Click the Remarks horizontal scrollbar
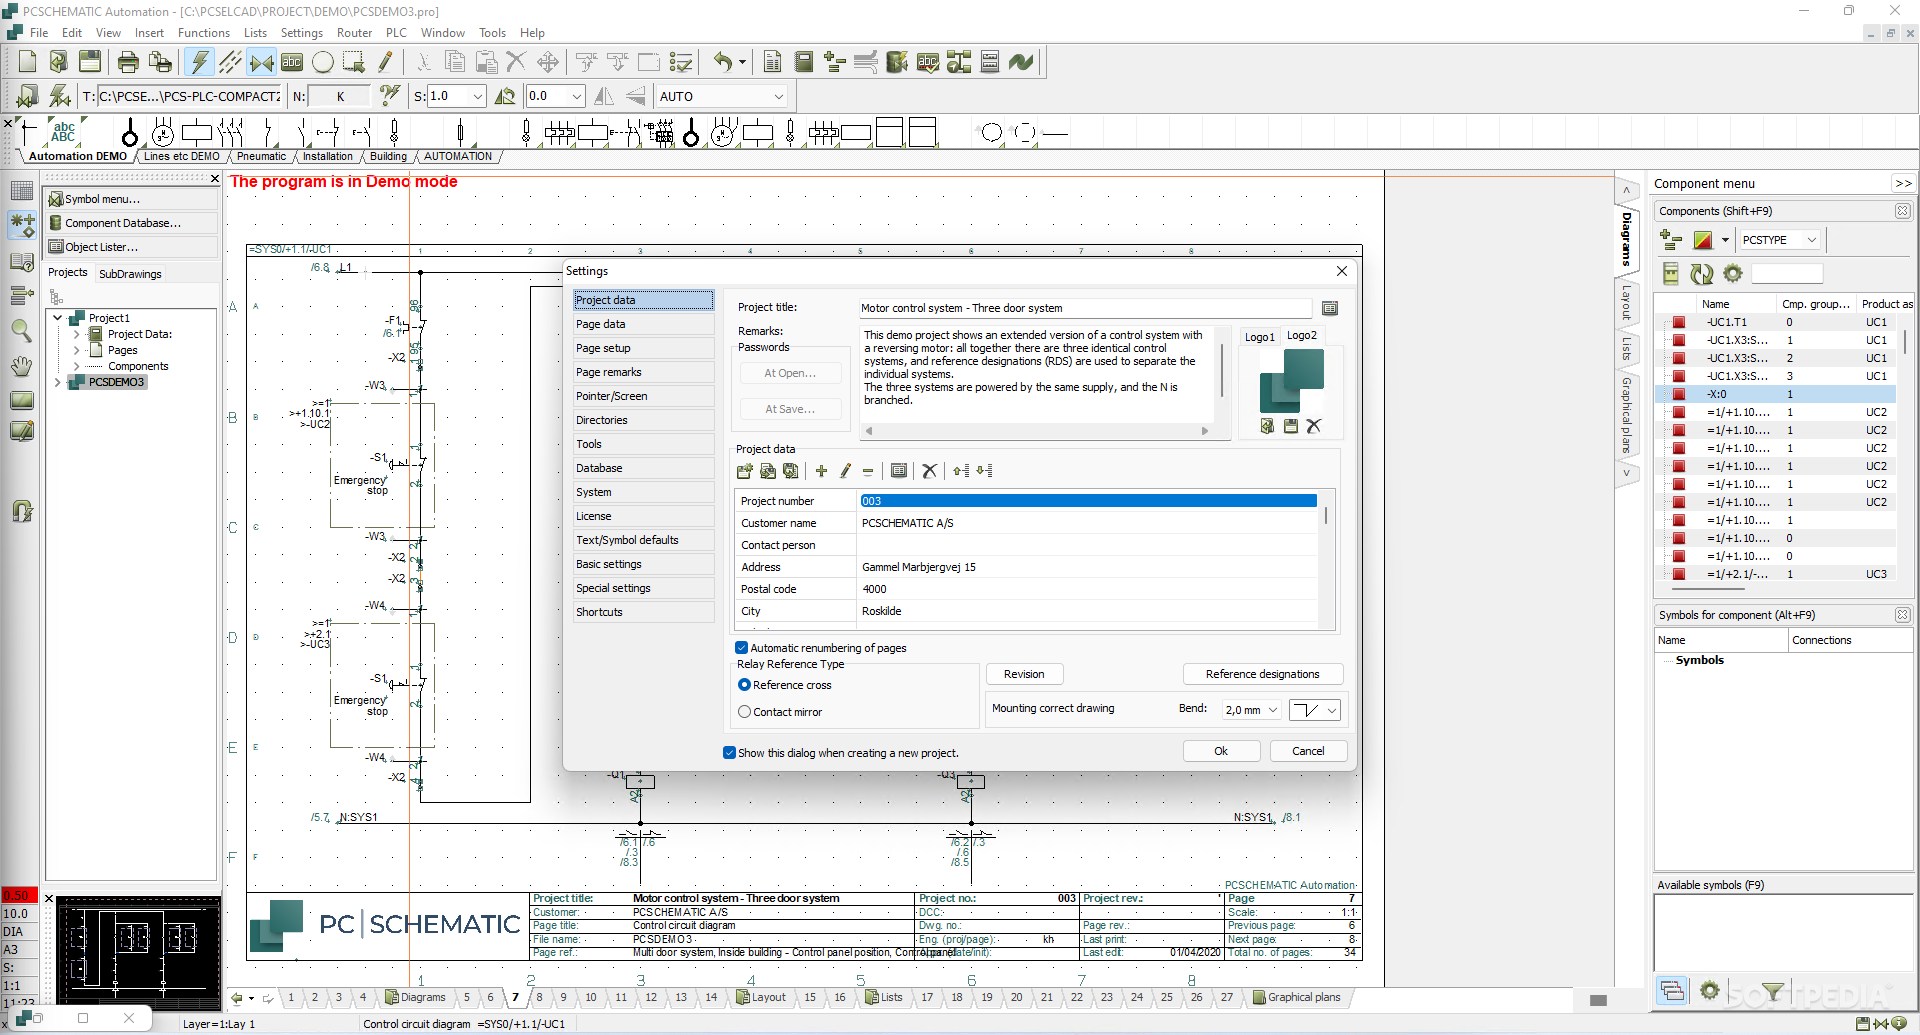This screenshot has width=1920, height=1035. coord(1036,431)
